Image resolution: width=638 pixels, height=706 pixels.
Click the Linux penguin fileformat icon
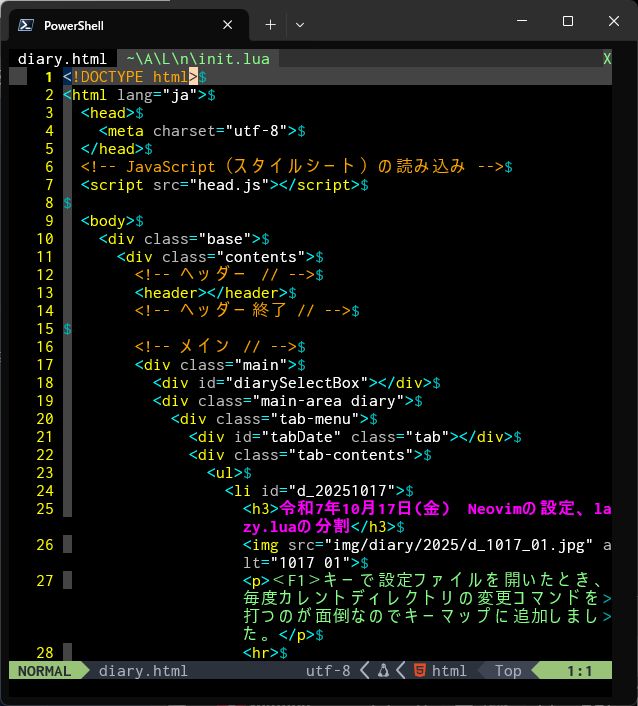[383, 671]
